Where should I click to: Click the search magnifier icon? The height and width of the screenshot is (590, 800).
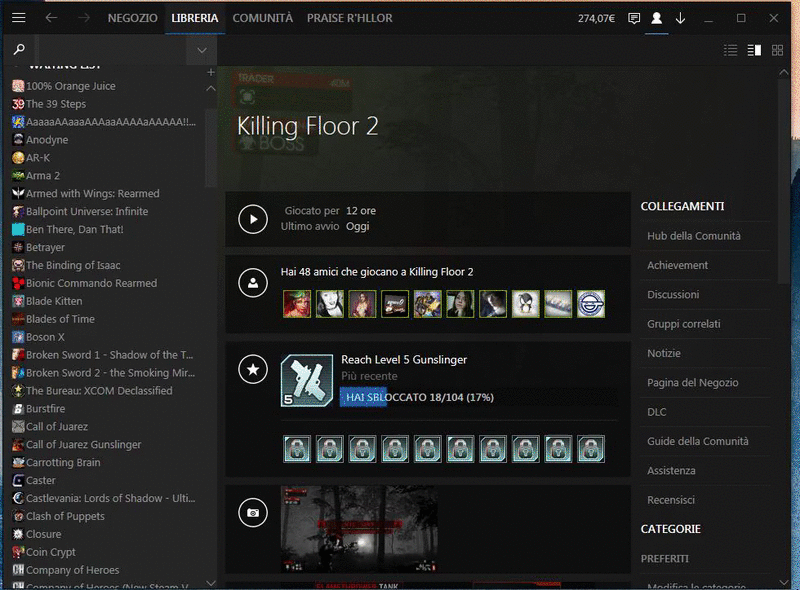click(19, 49)
